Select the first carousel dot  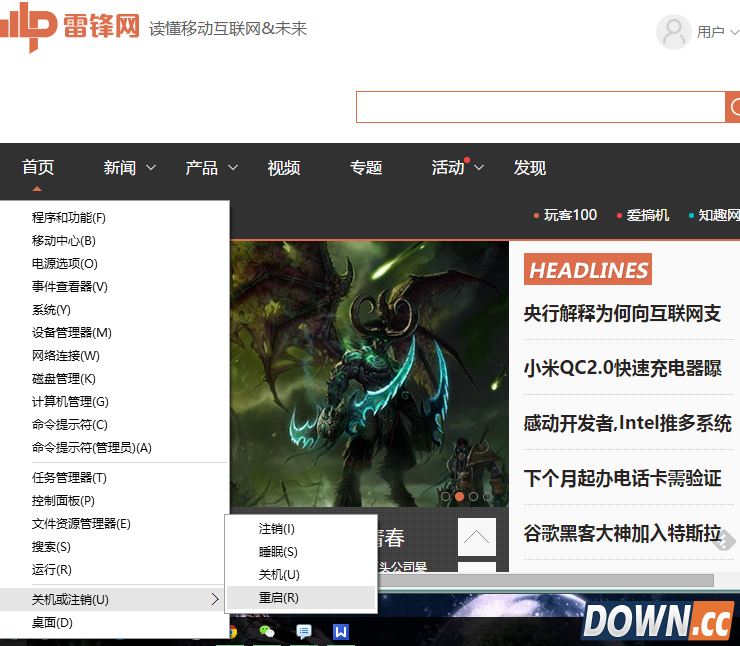pyautogui.click(x=445, y=496)
